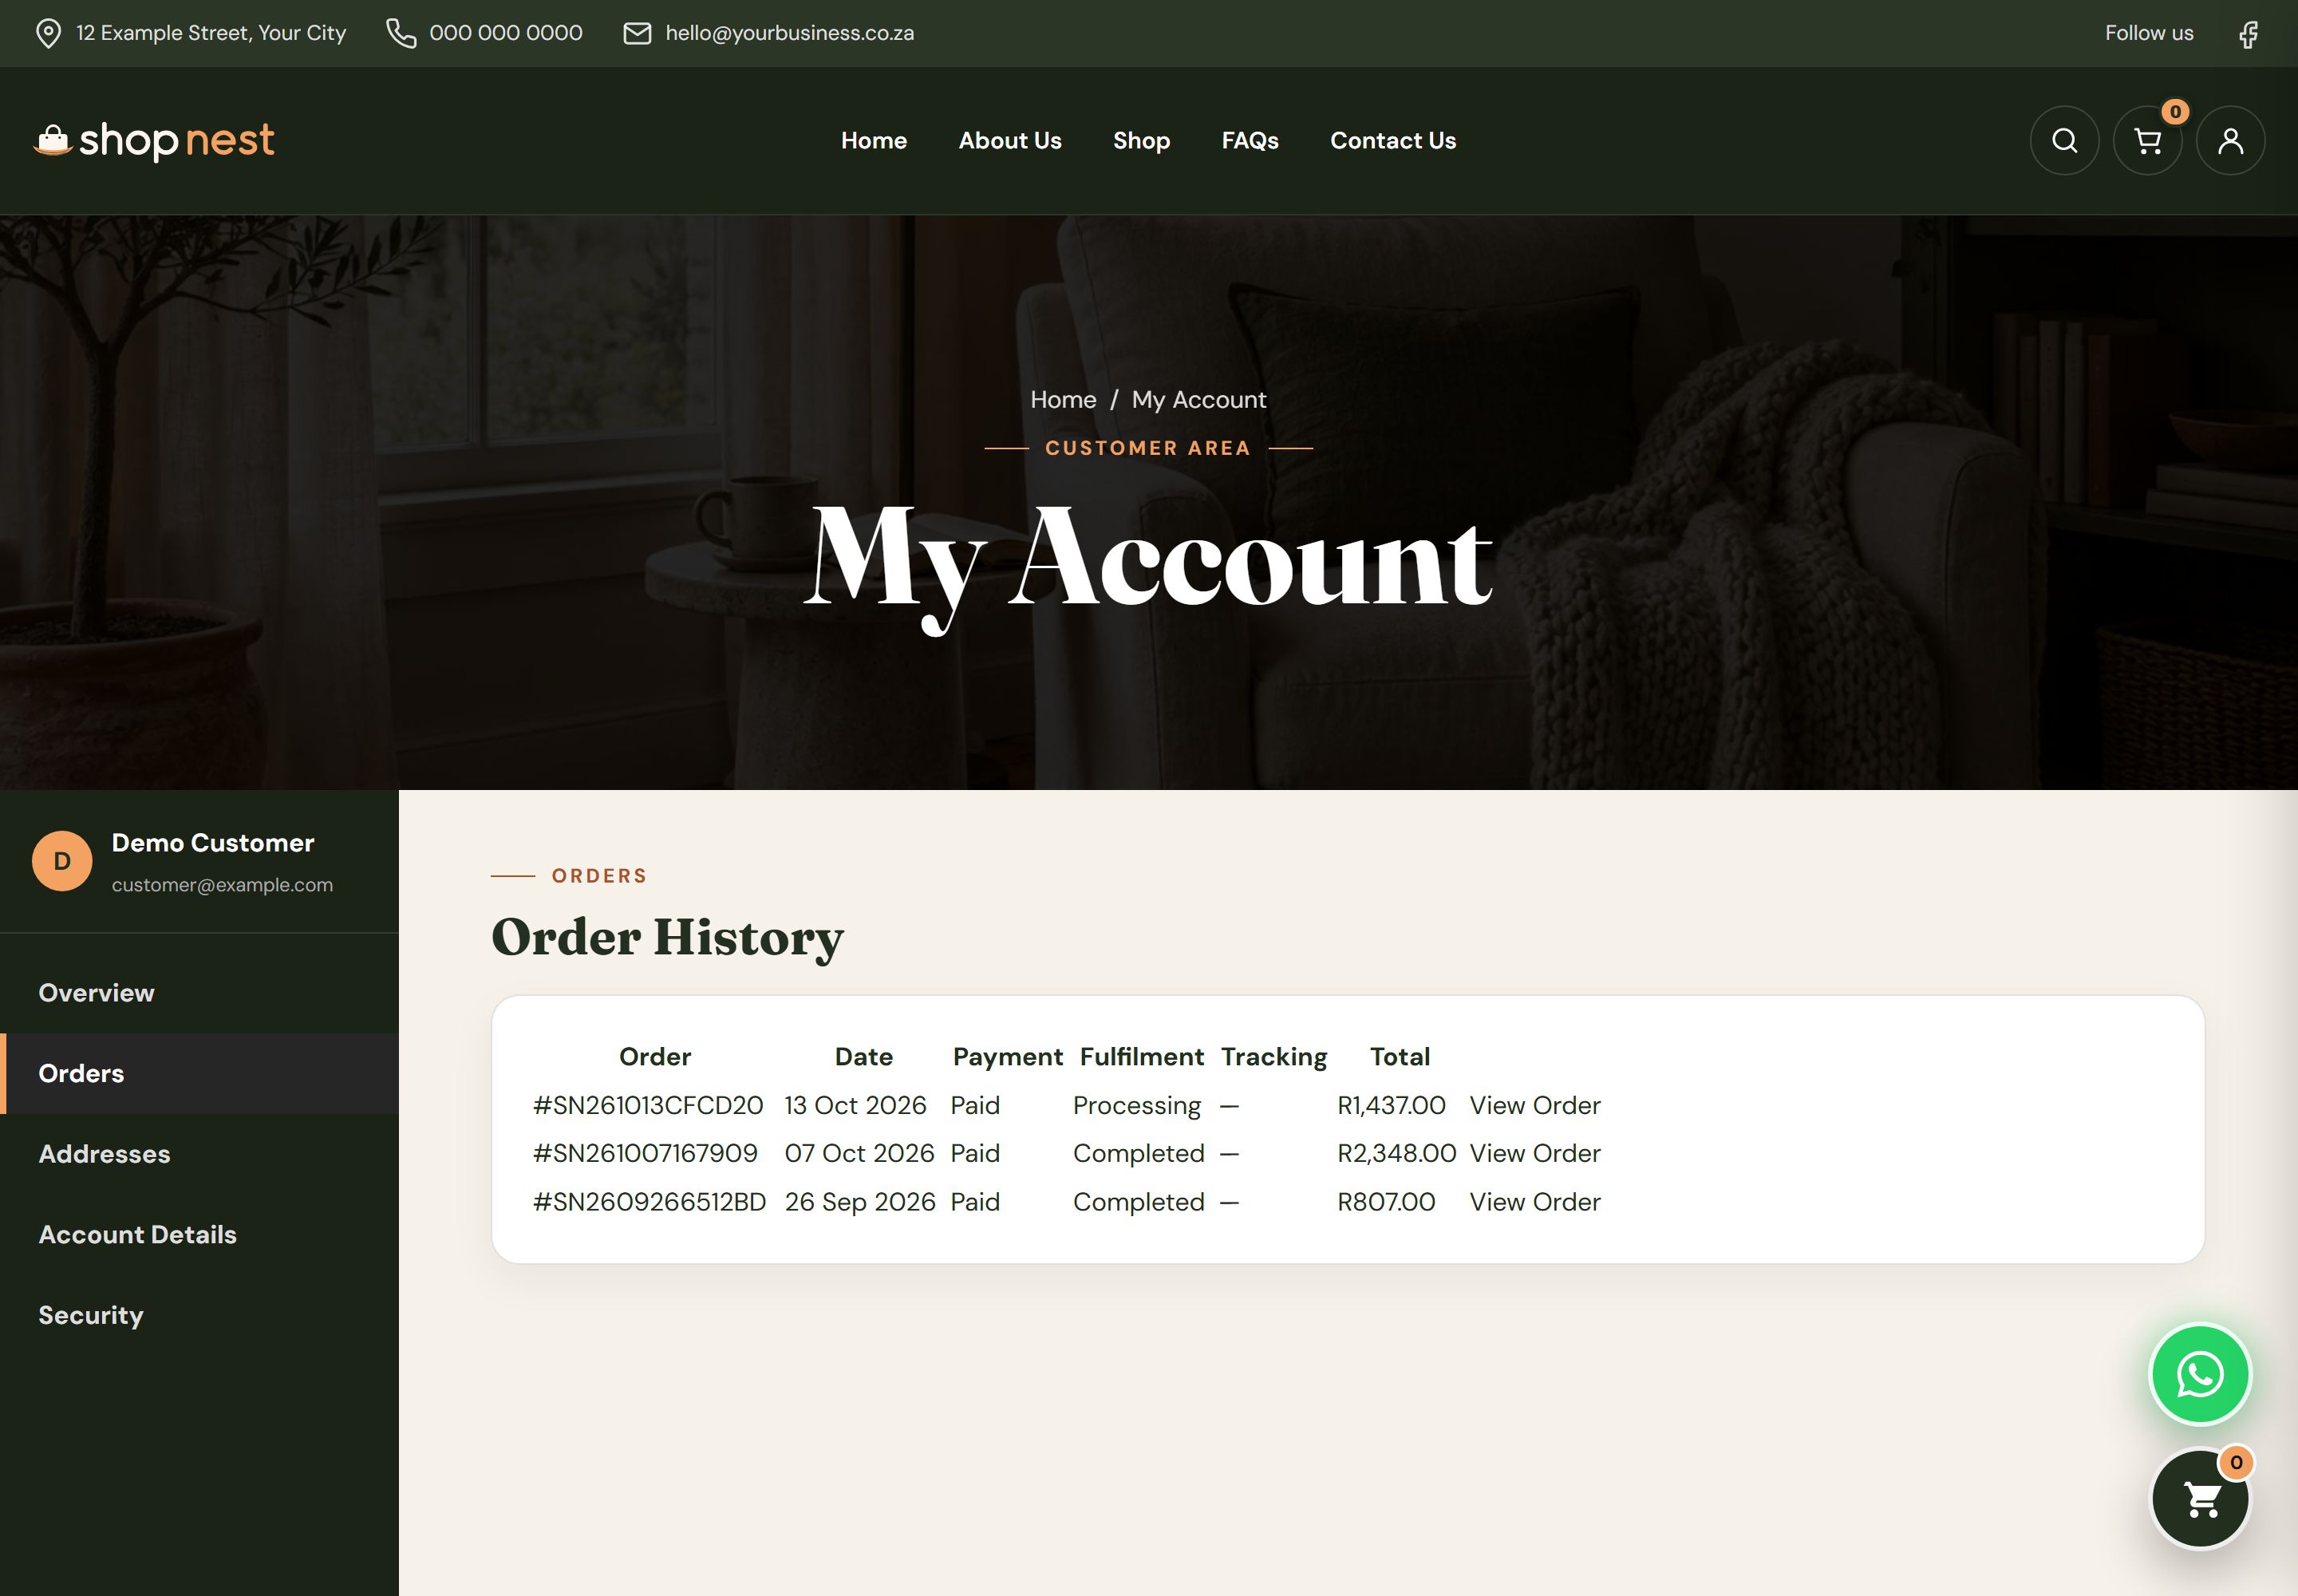Viewport: 2298px width, 1596px height.
Task: Click the Tracking column header
Action: [1274, 1057]
